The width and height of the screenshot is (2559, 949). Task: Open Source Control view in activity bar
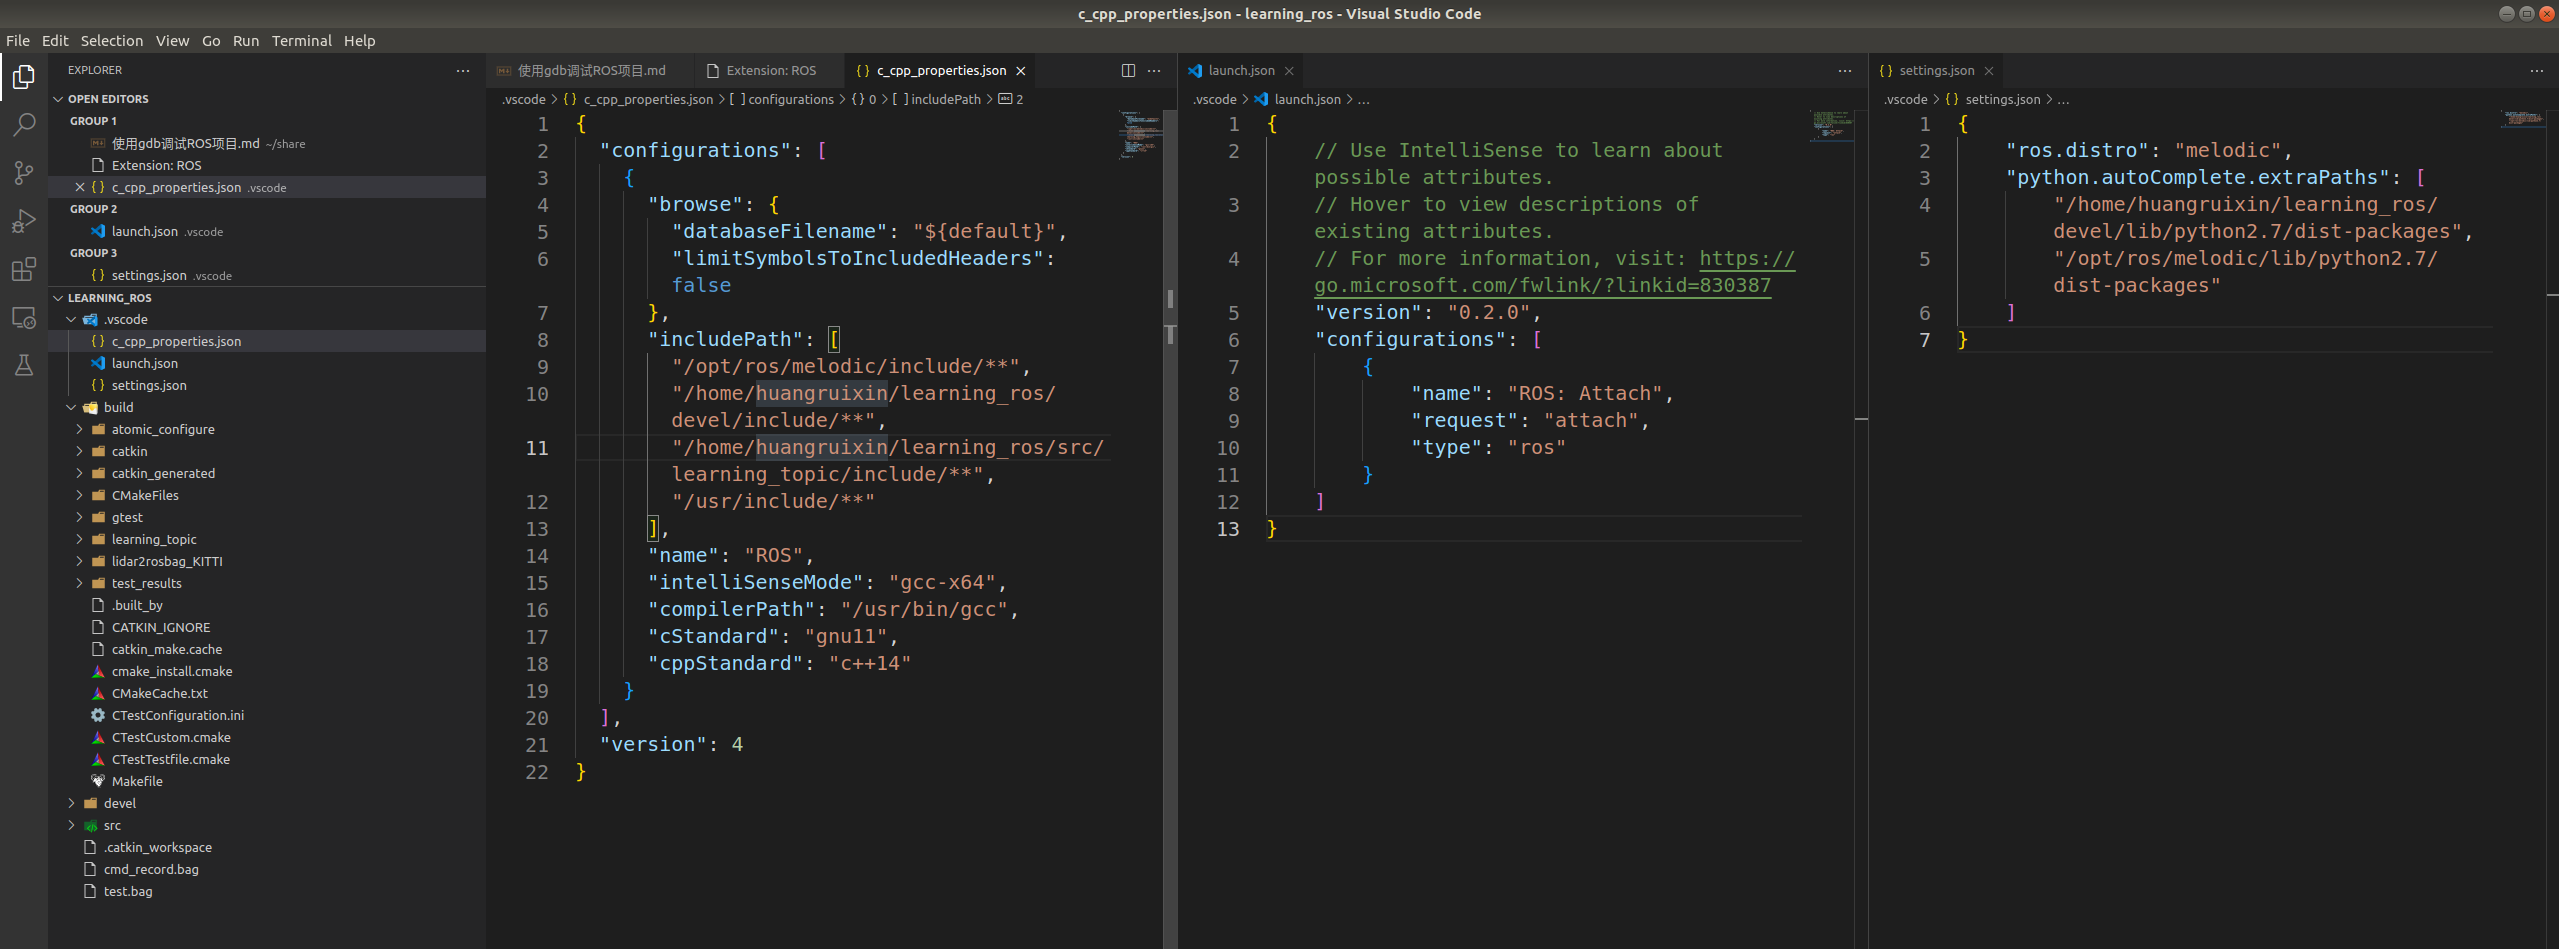[x=24, y=173]
